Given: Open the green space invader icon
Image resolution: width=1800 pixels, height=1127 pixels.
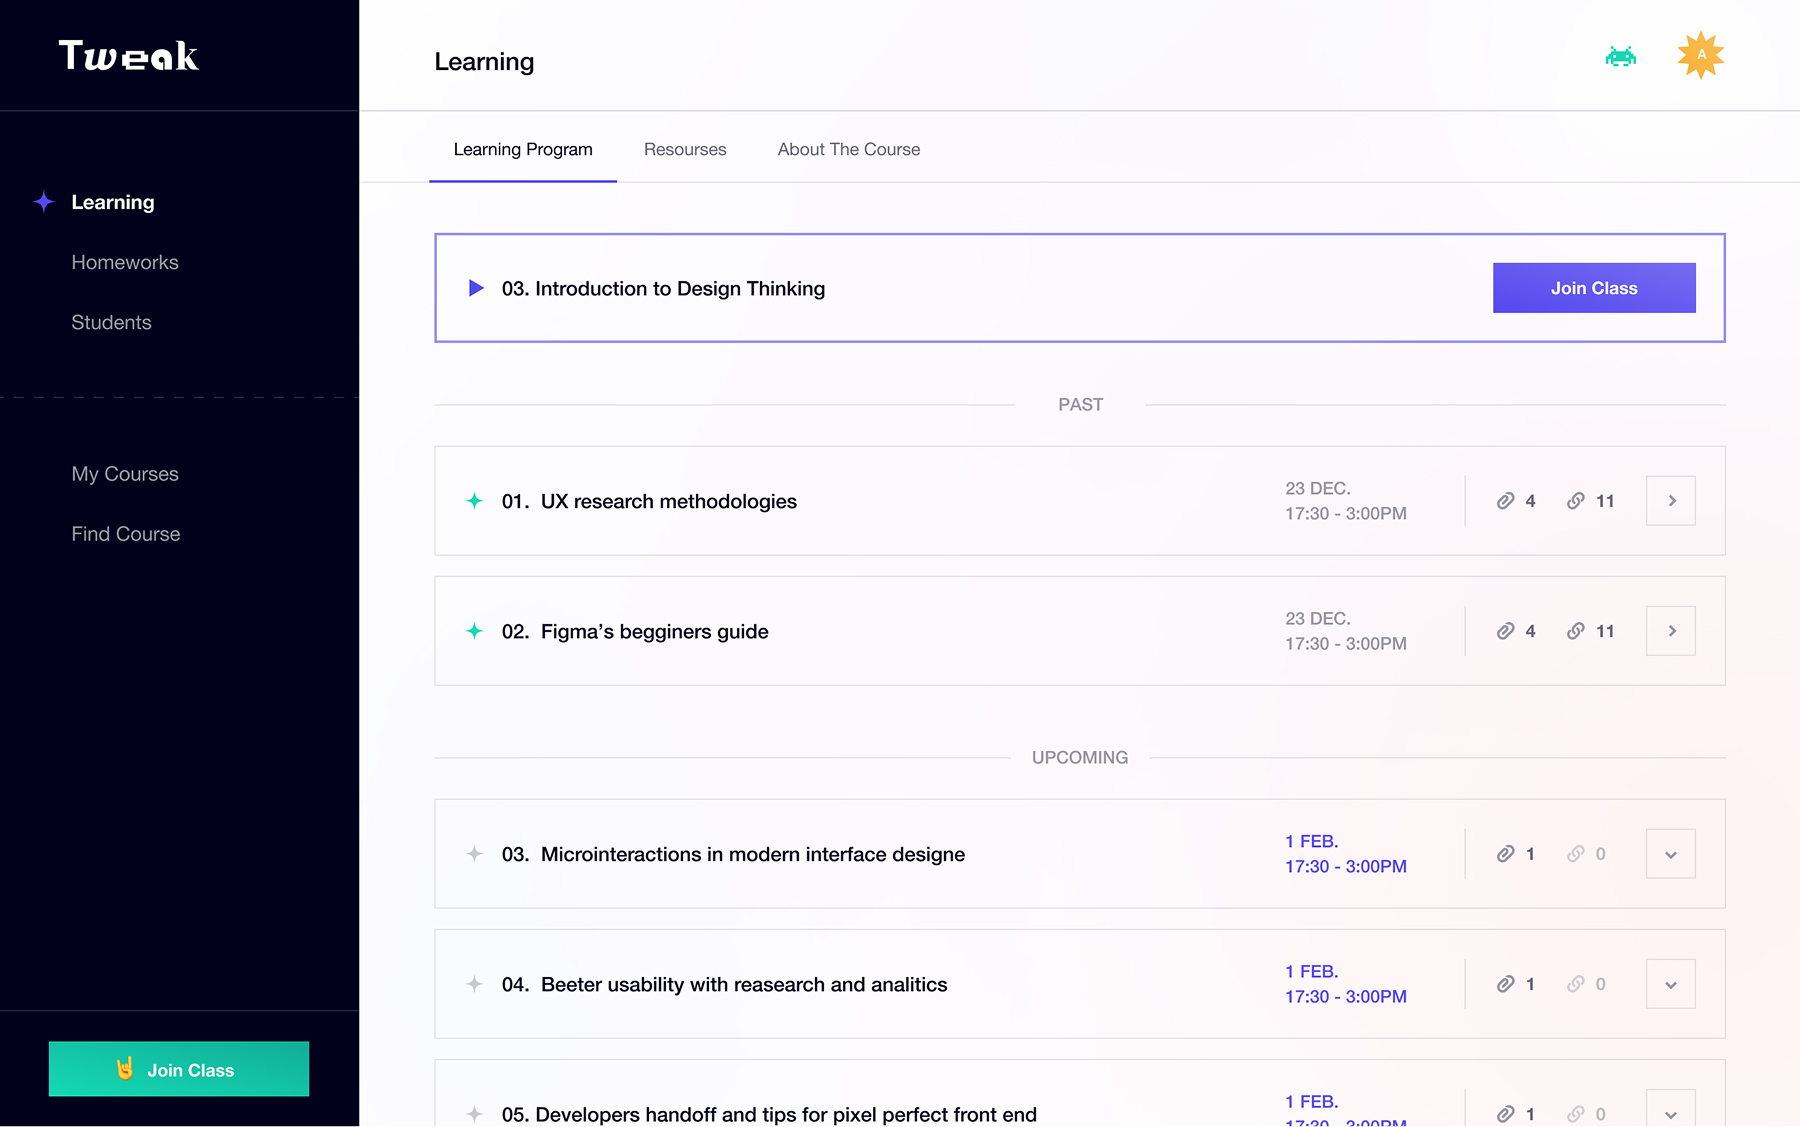Looking at the screenshot, I should [x=1620, y=56].
